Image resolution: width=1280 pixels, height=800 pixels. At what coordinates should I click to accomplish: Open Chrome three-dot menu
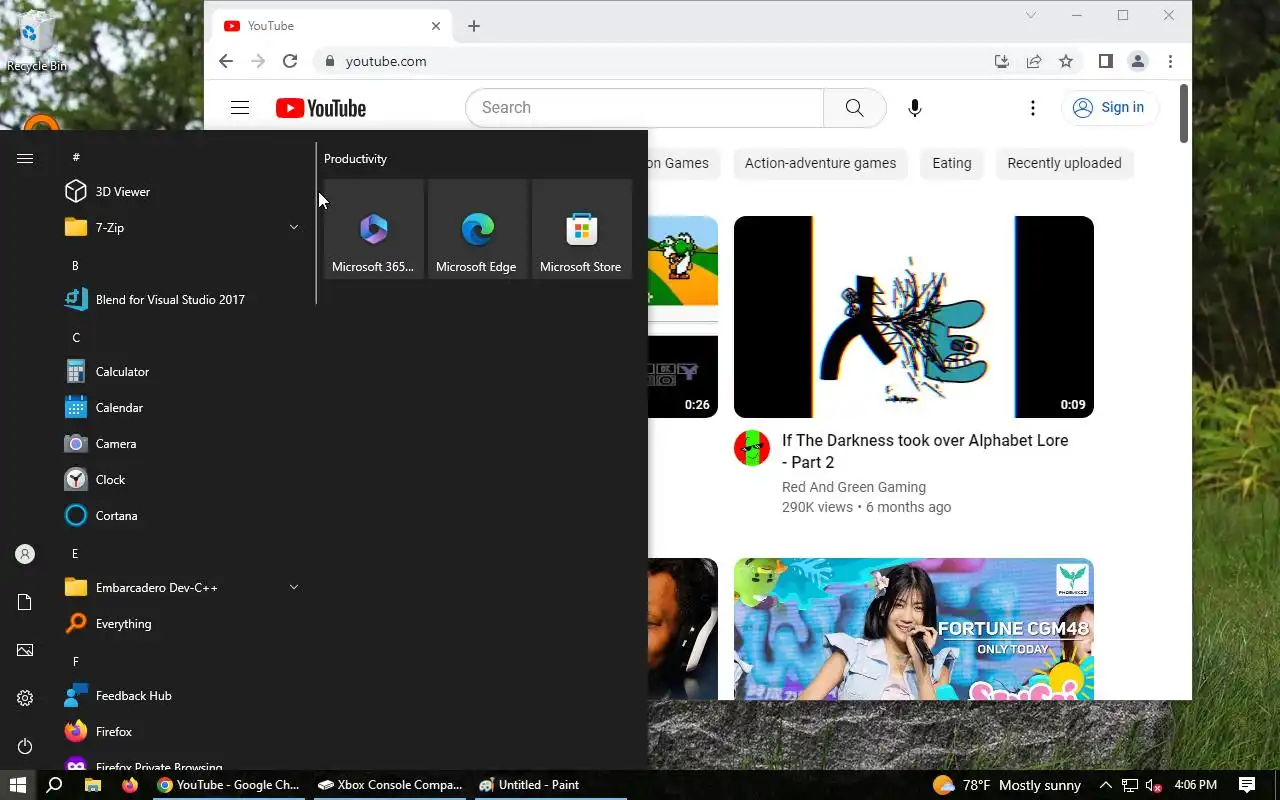tap(1170, 61)
